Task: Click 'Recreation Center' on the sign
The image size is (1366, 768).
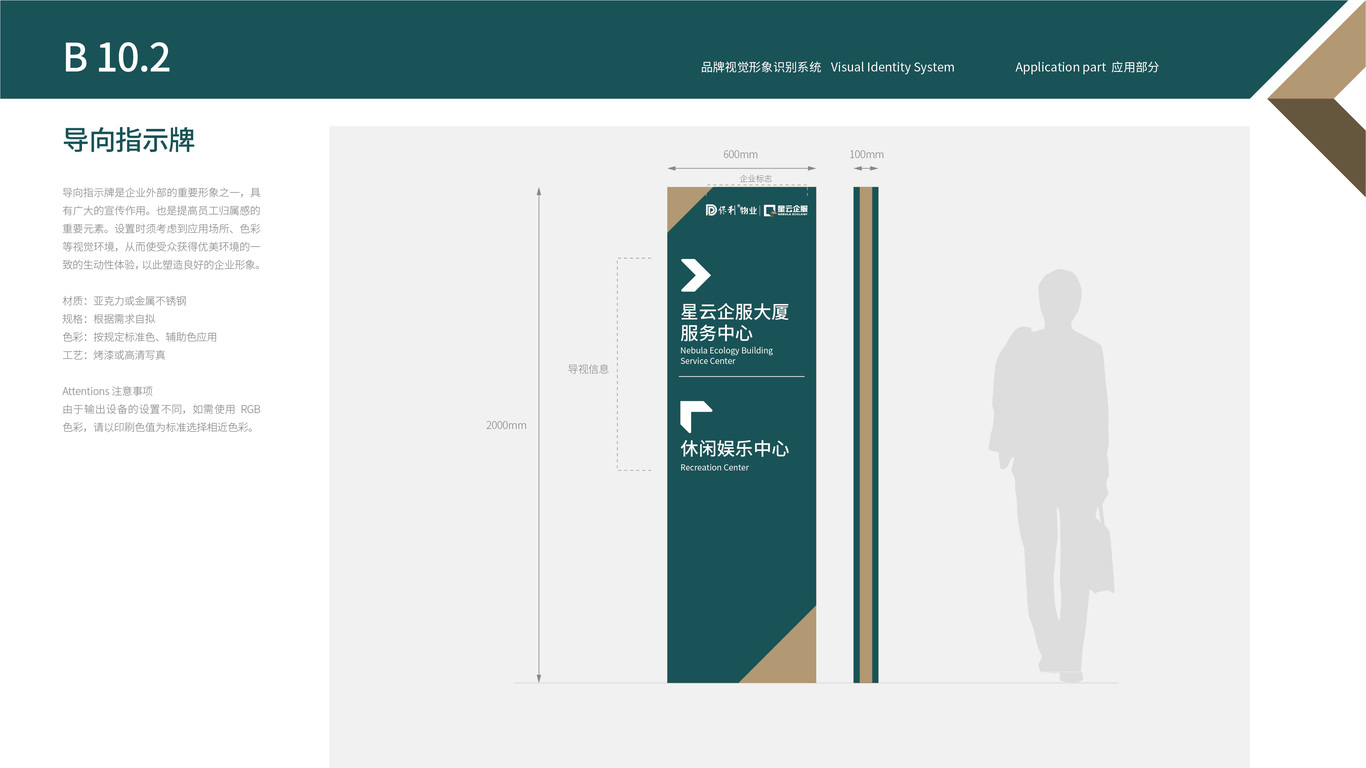Action: point(715,468)
